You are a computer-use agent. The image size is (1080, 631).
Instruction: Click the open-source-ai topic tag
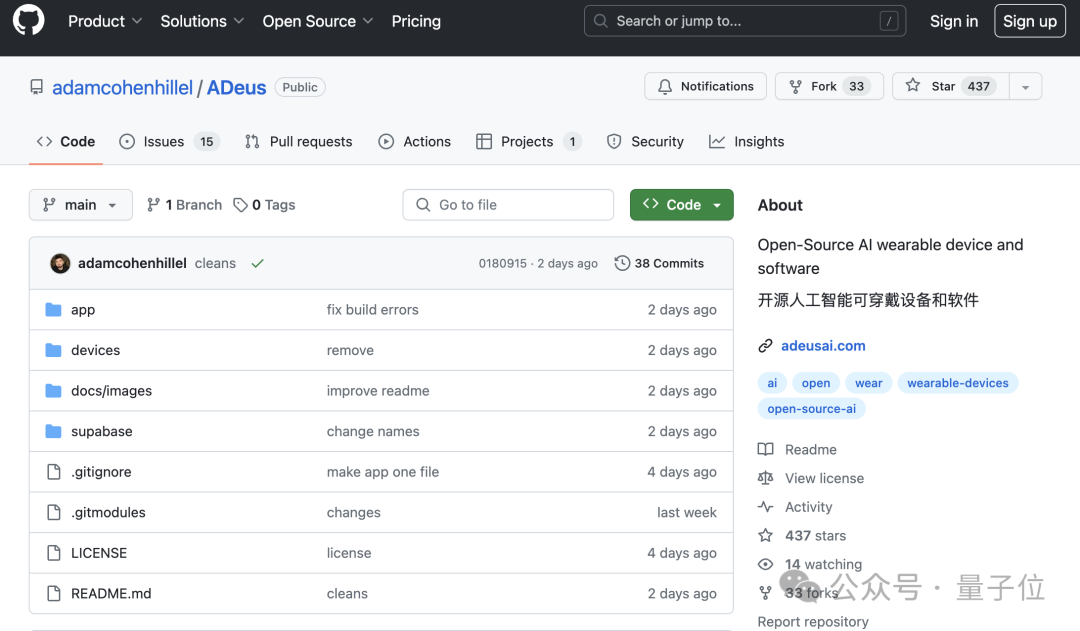click(811, 408)
